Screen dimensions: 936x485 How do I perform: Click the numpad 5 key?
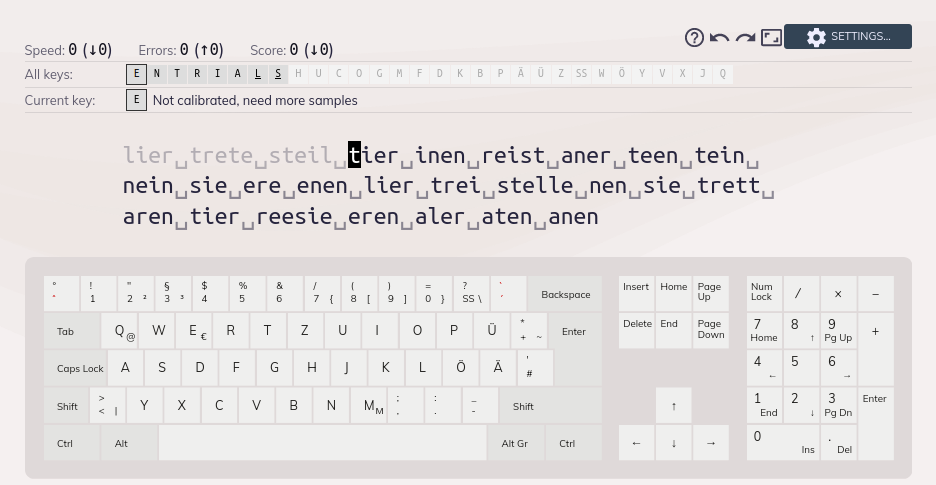click(801, 368)
